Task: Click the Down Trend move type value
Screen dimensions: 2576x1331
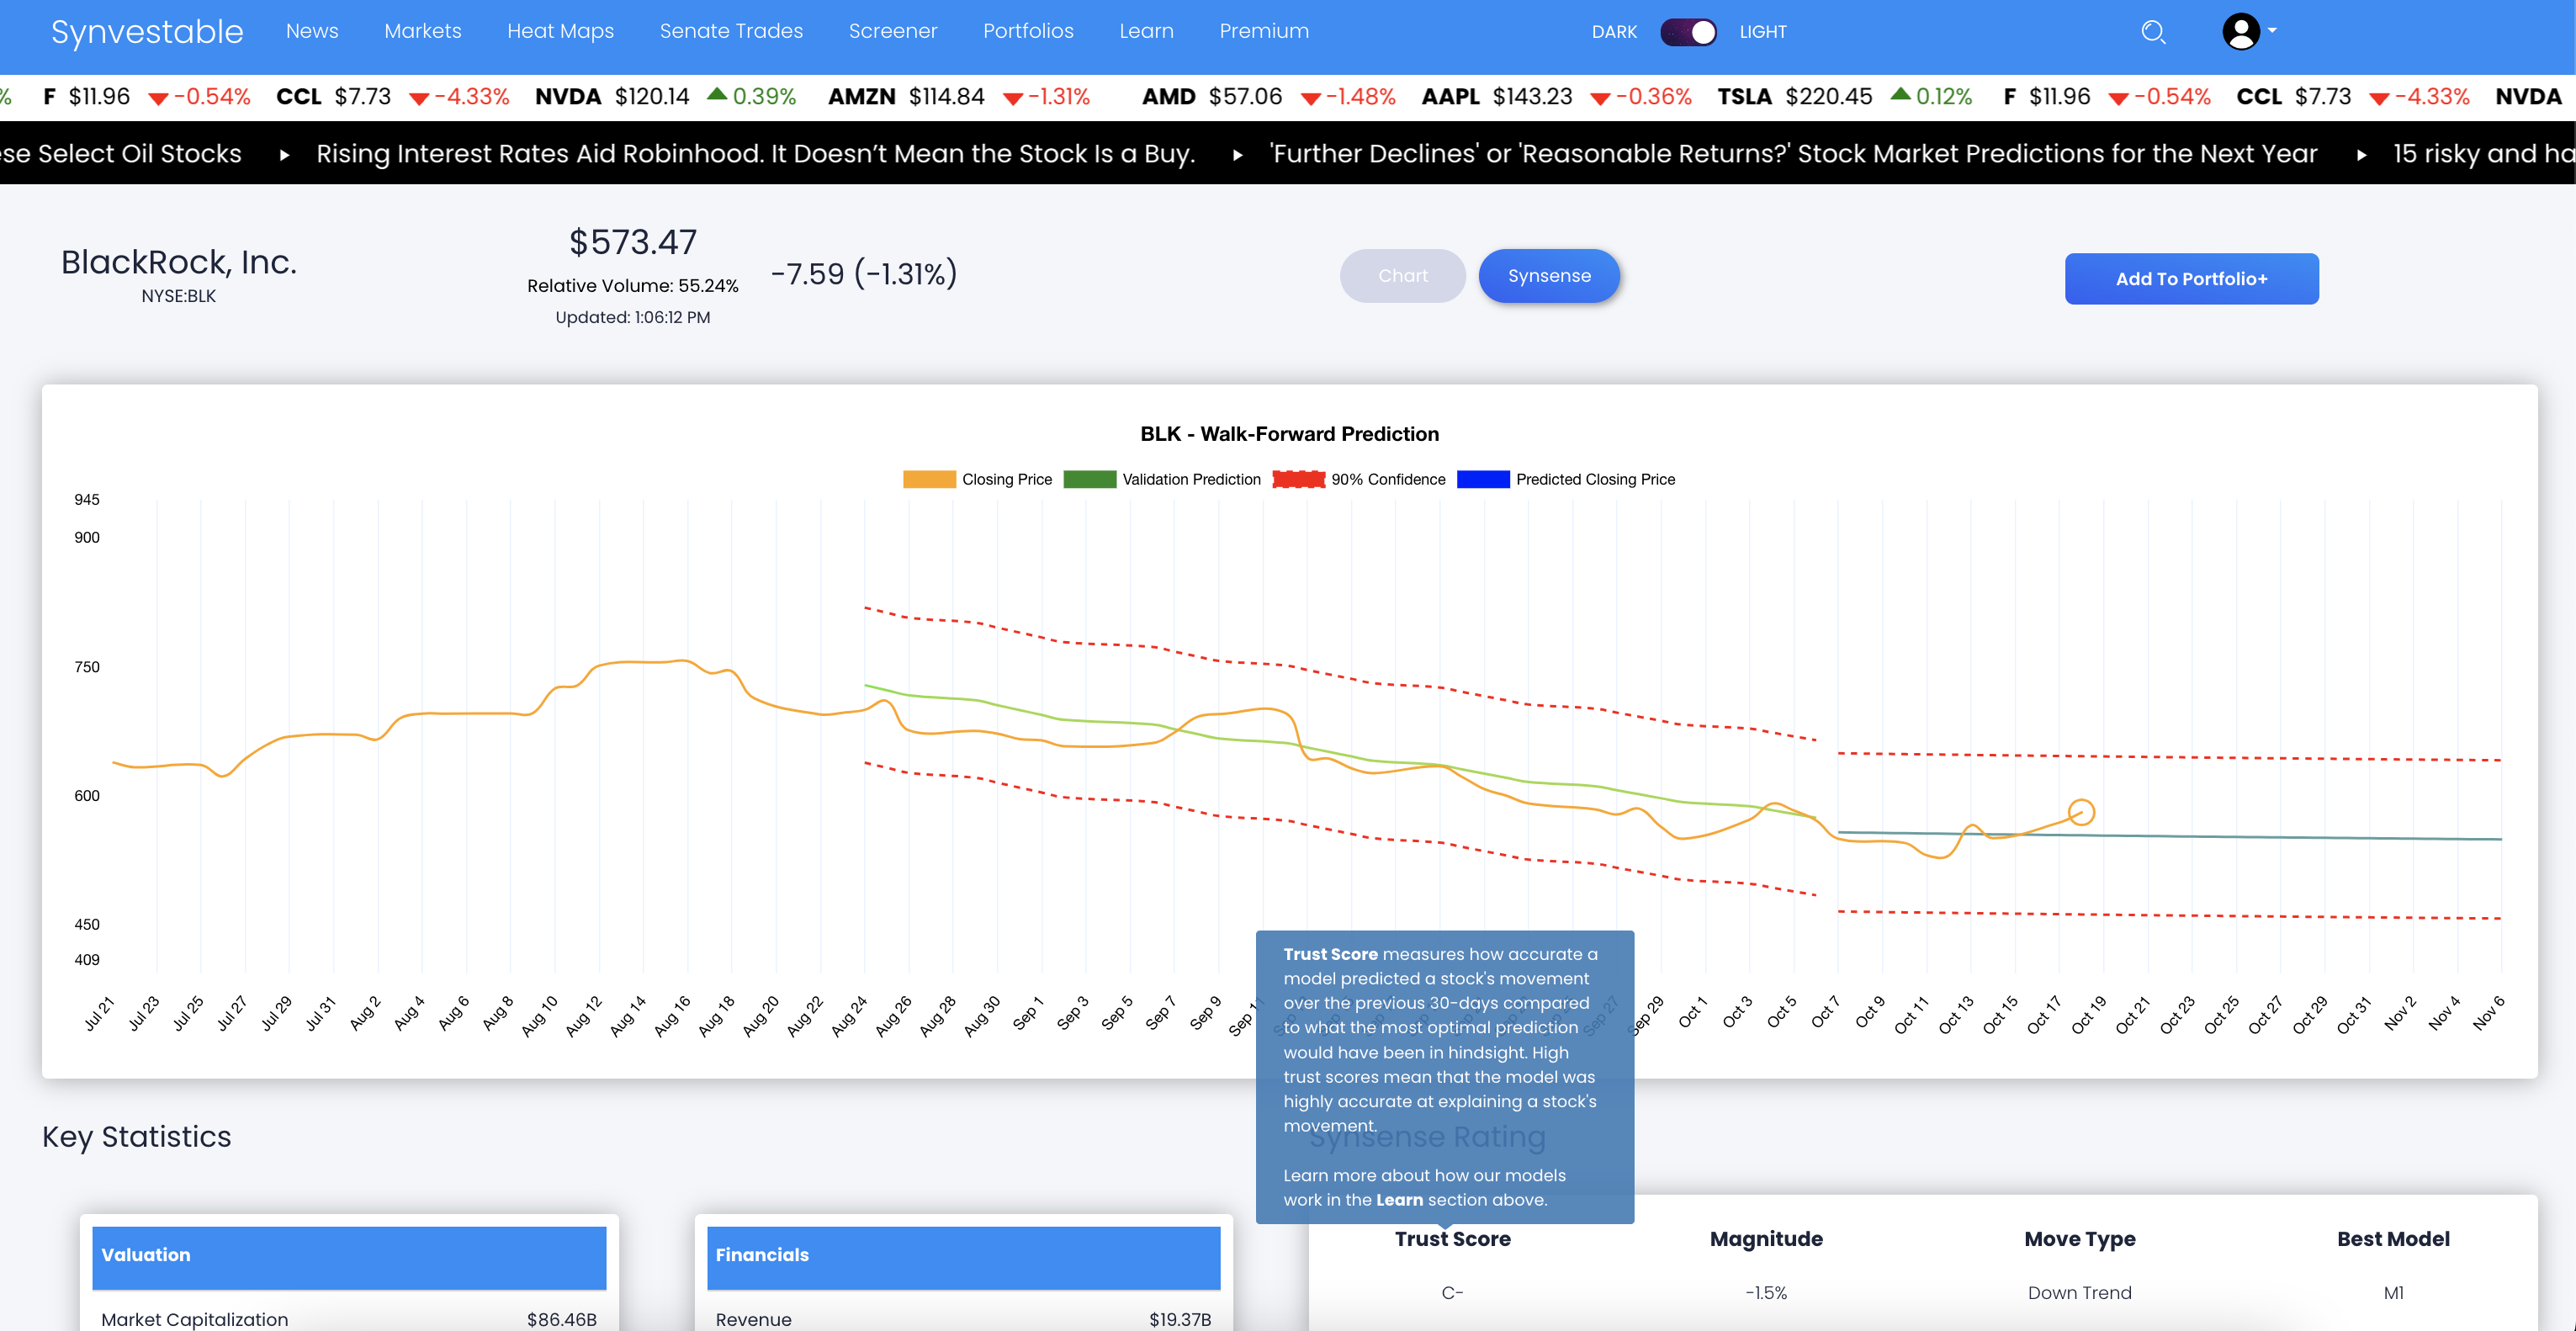Action: coord(2080,1293)
